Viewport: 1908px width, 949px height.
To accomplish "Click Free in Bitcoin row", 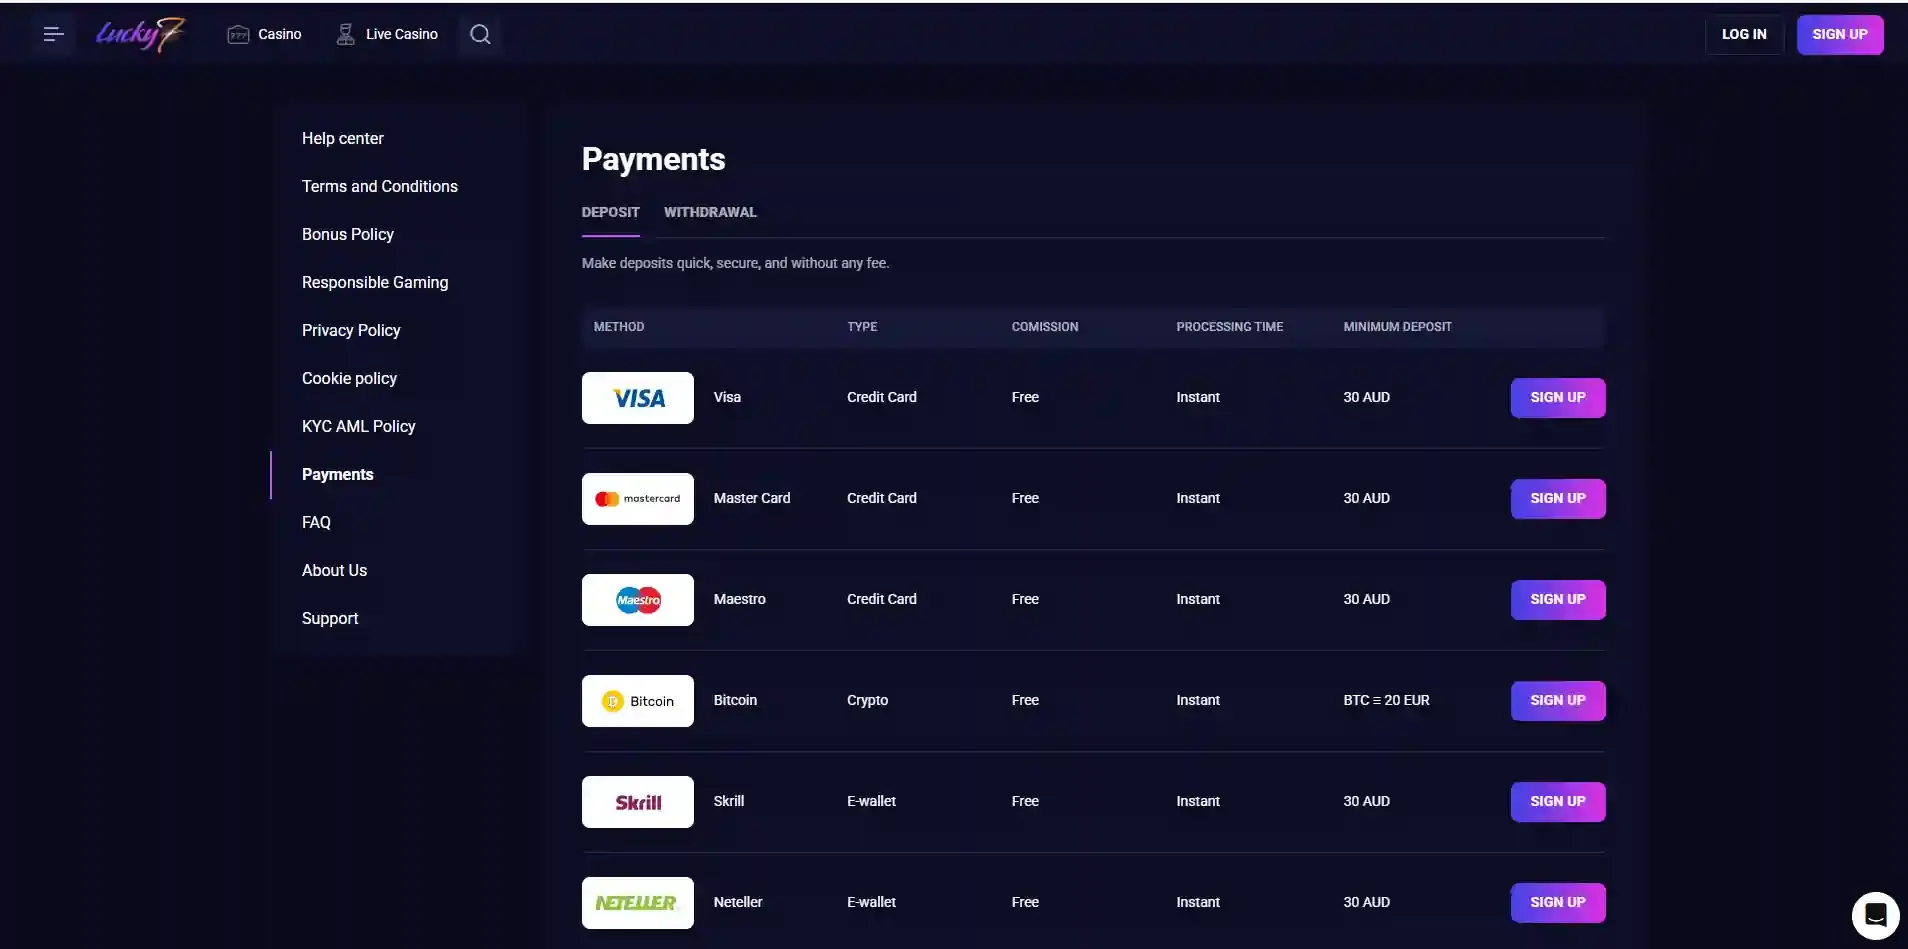I will click(1025, 700).
